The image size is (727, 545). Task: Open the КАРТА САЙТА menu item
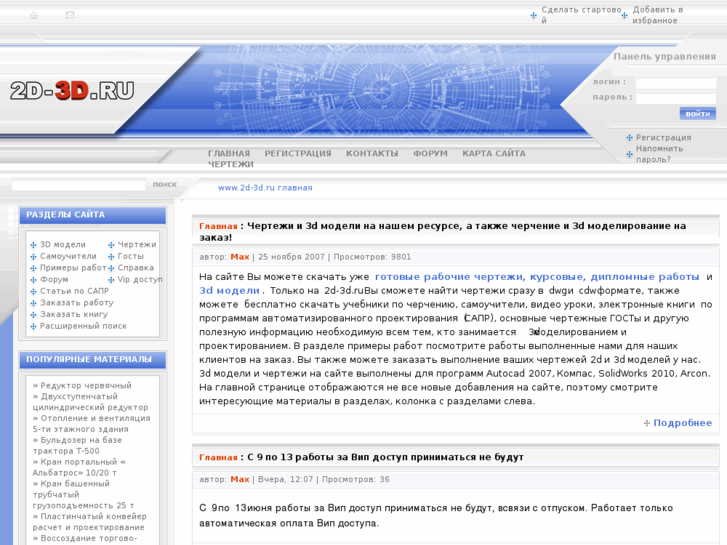point(493,154)
